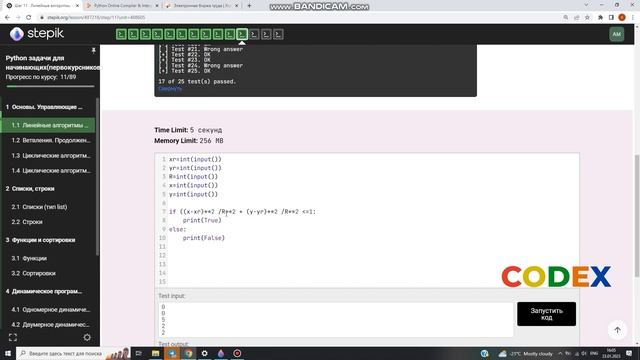Click the address bar URL
640x360 pixels.
96,18
